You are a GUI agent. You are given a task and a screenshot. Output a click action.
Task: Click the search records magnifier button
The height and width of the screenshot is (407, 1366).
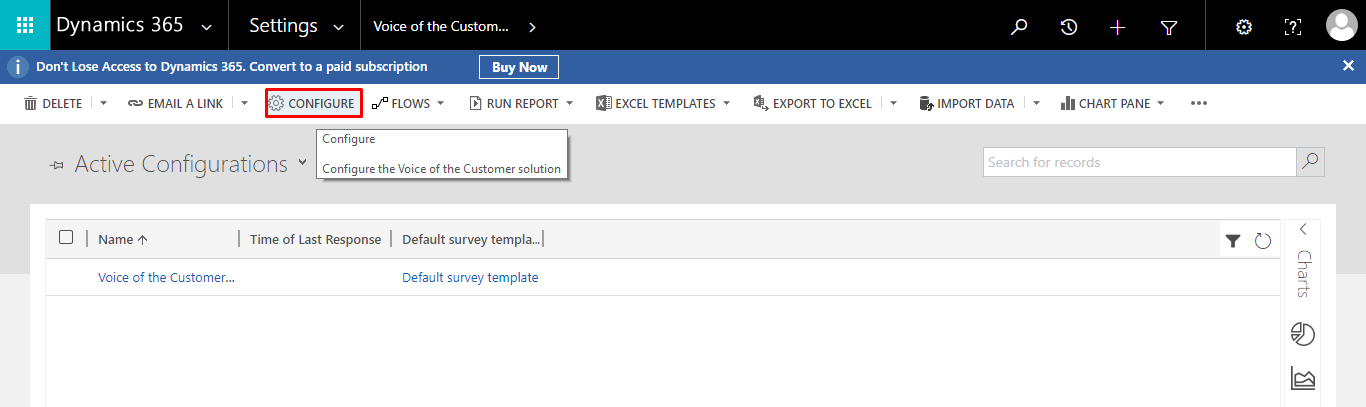[x=1310, y=162]
